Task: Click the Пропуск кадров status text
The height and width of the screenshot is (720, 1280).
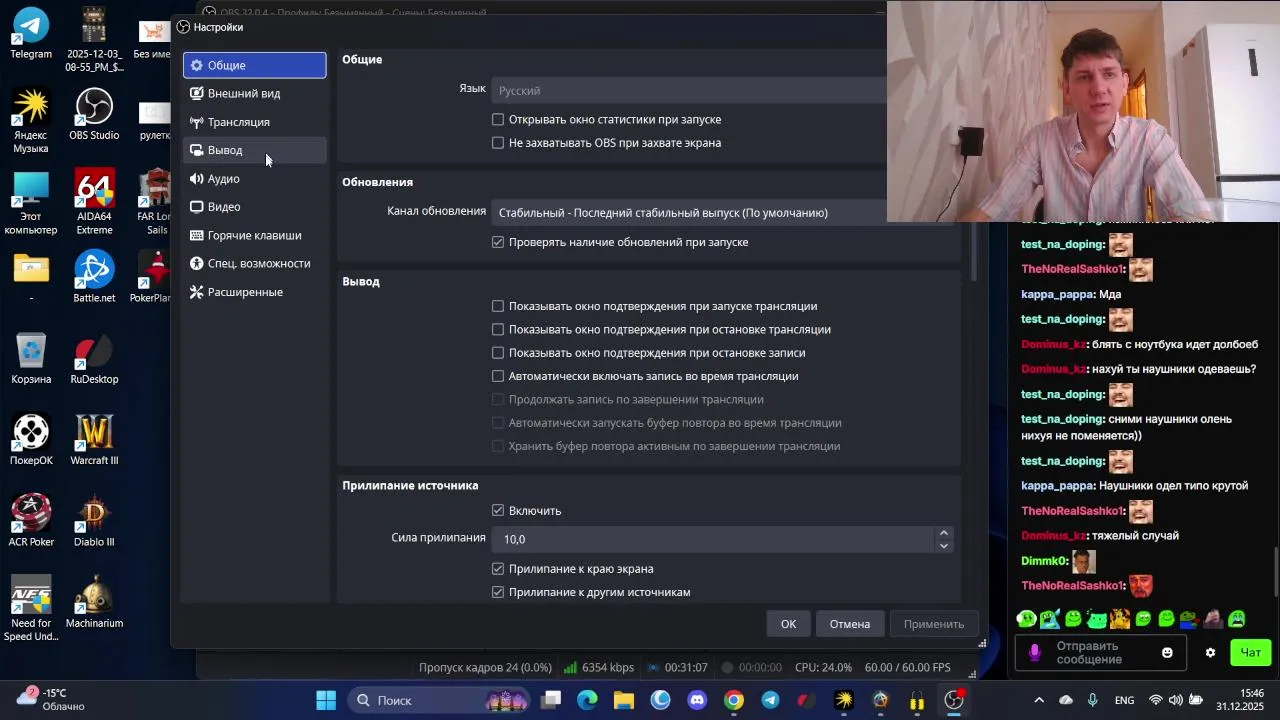Action: (x=485, y=667)
